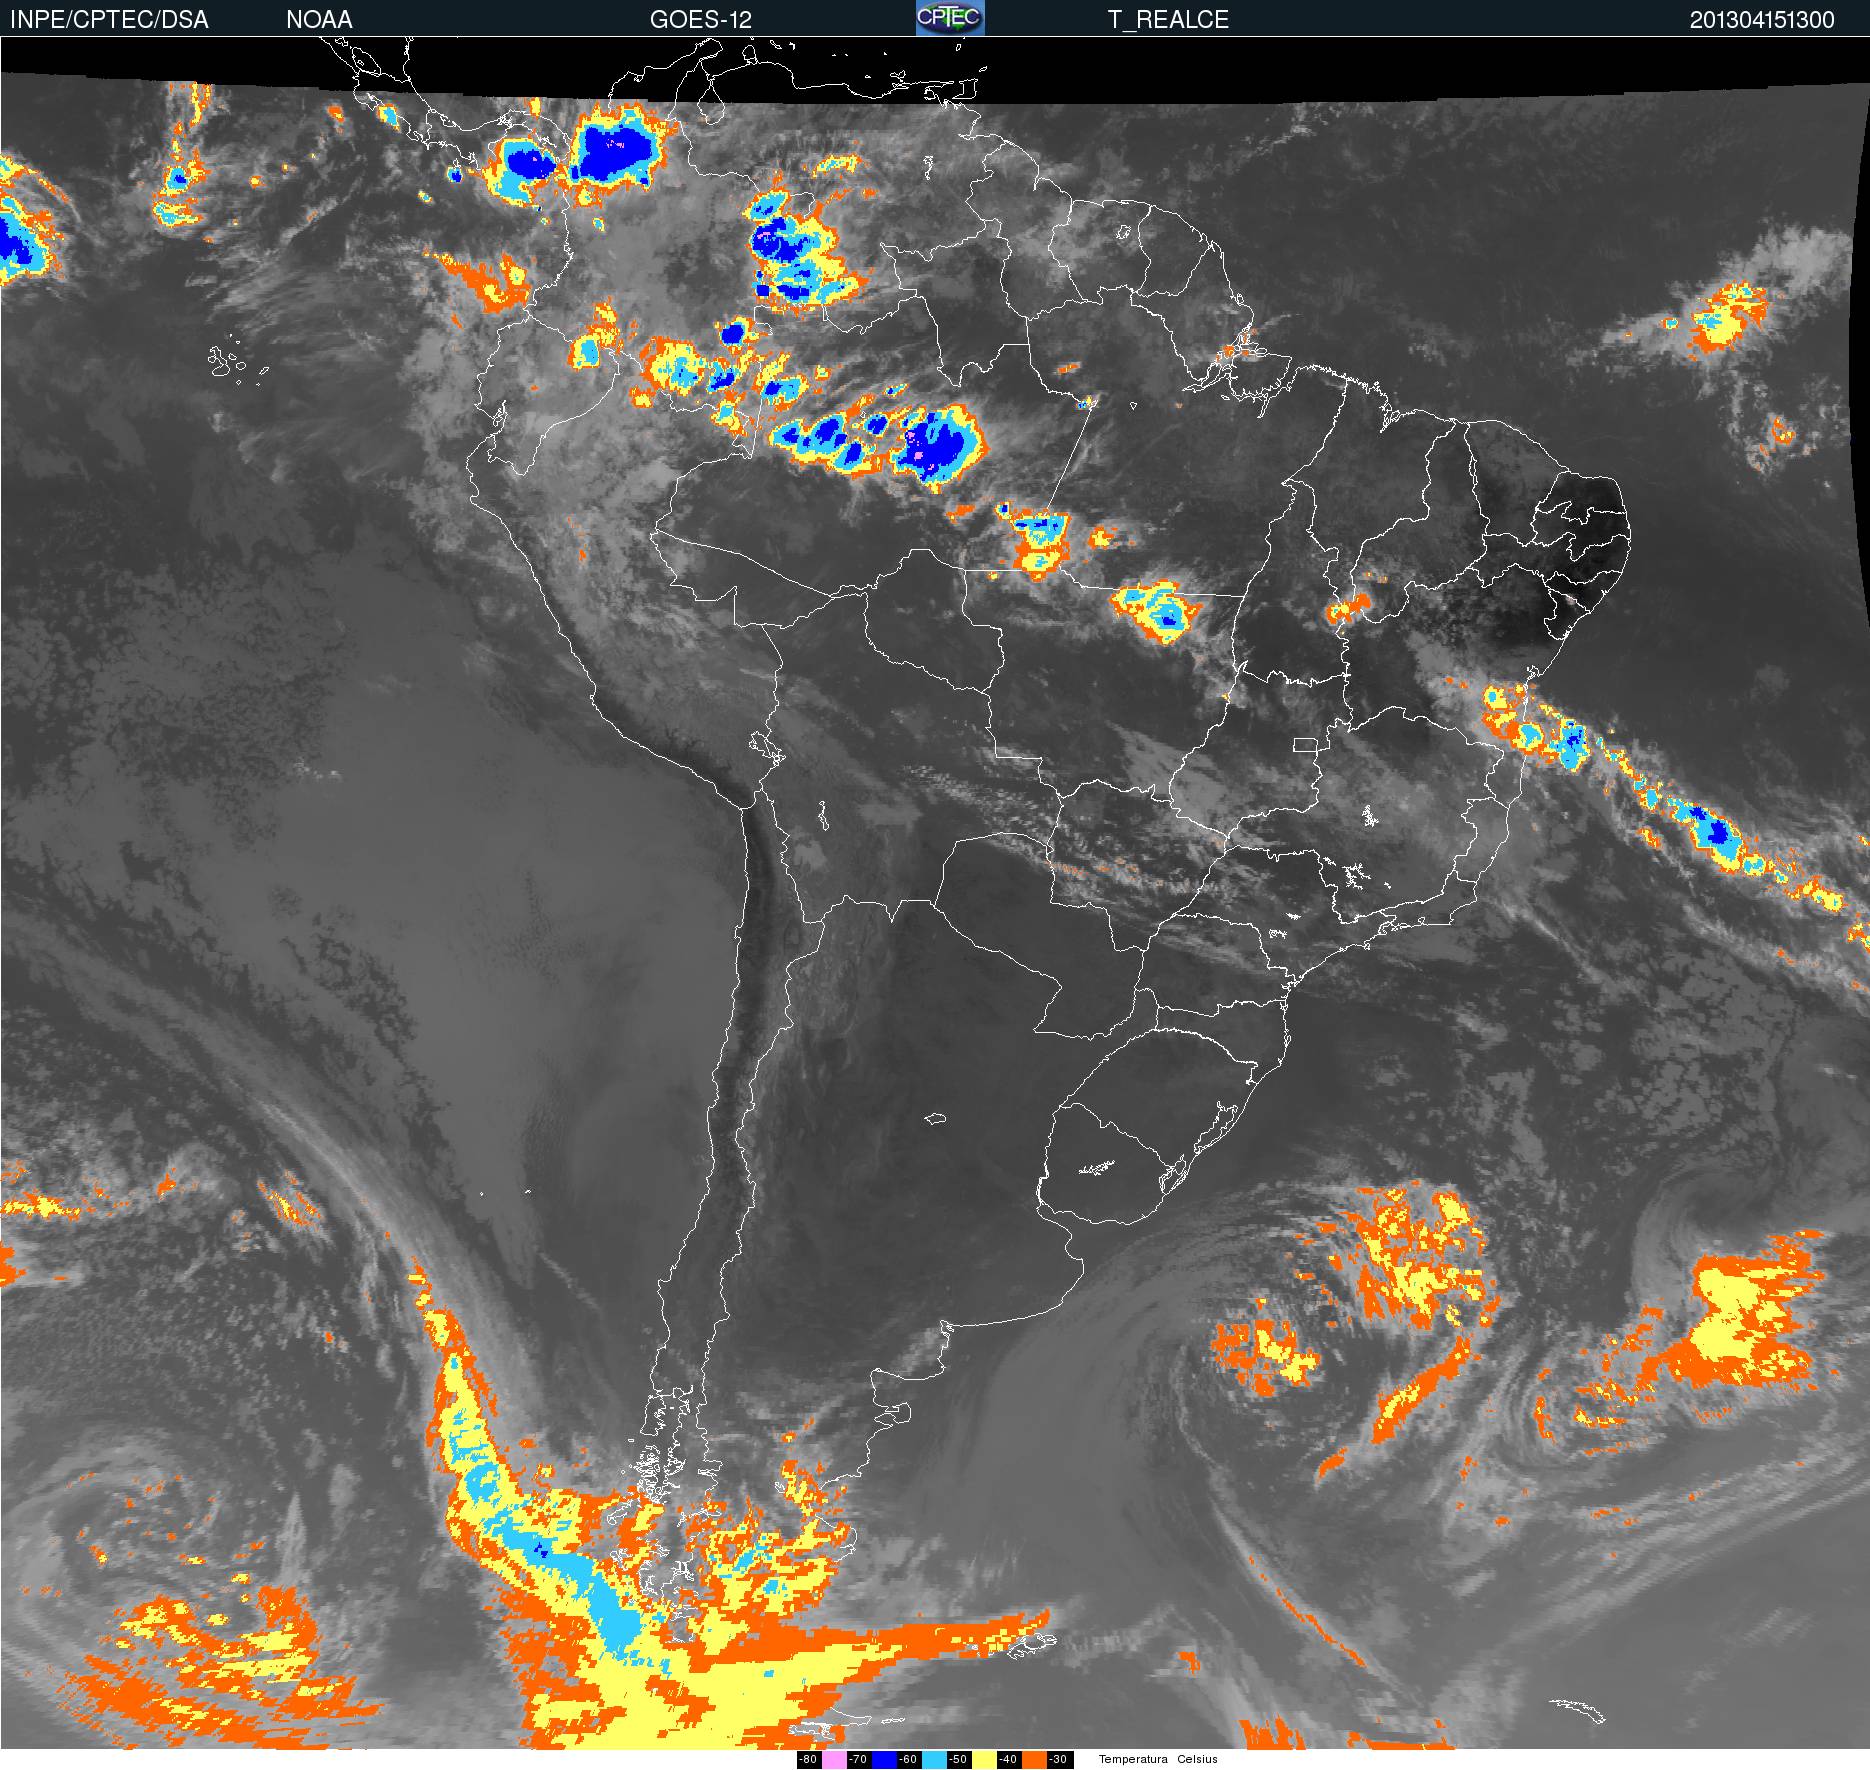The height and width of the screenshot is (1770, 1870).
Task: Click the 201304151300 timestamp
Action: [x=1762, y=20]
